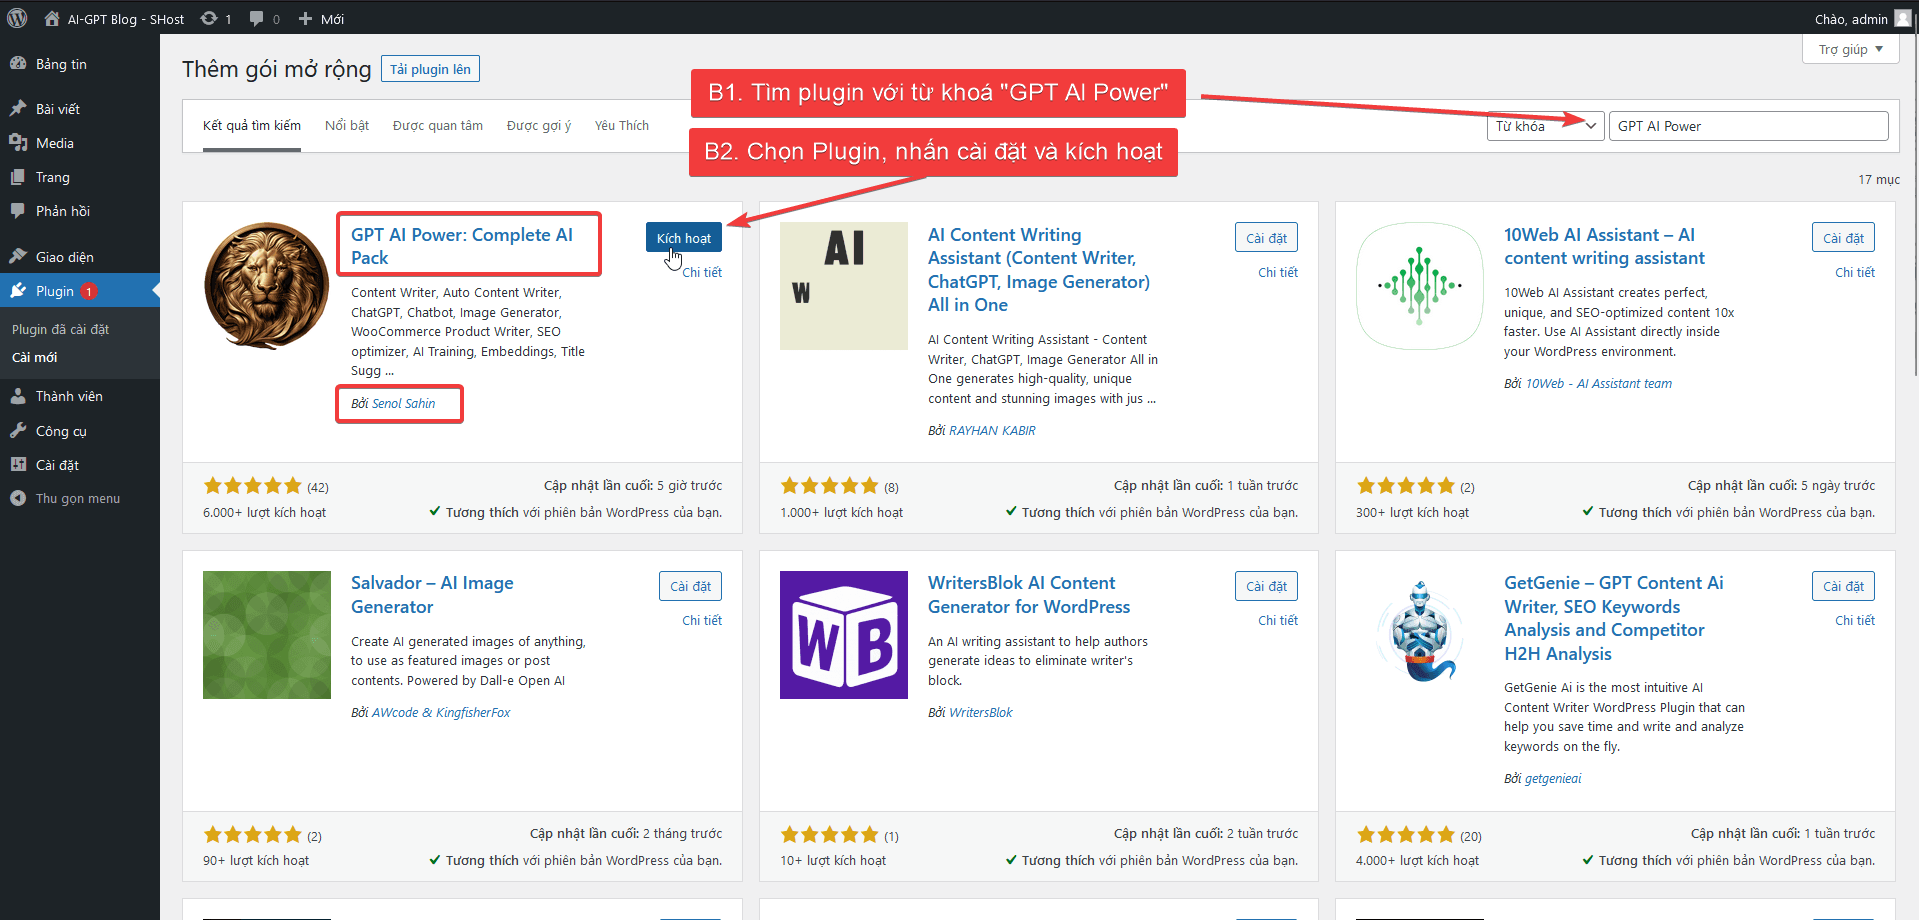
Task: Switch to the Được quan tâm tab
Action: [437, 125]
